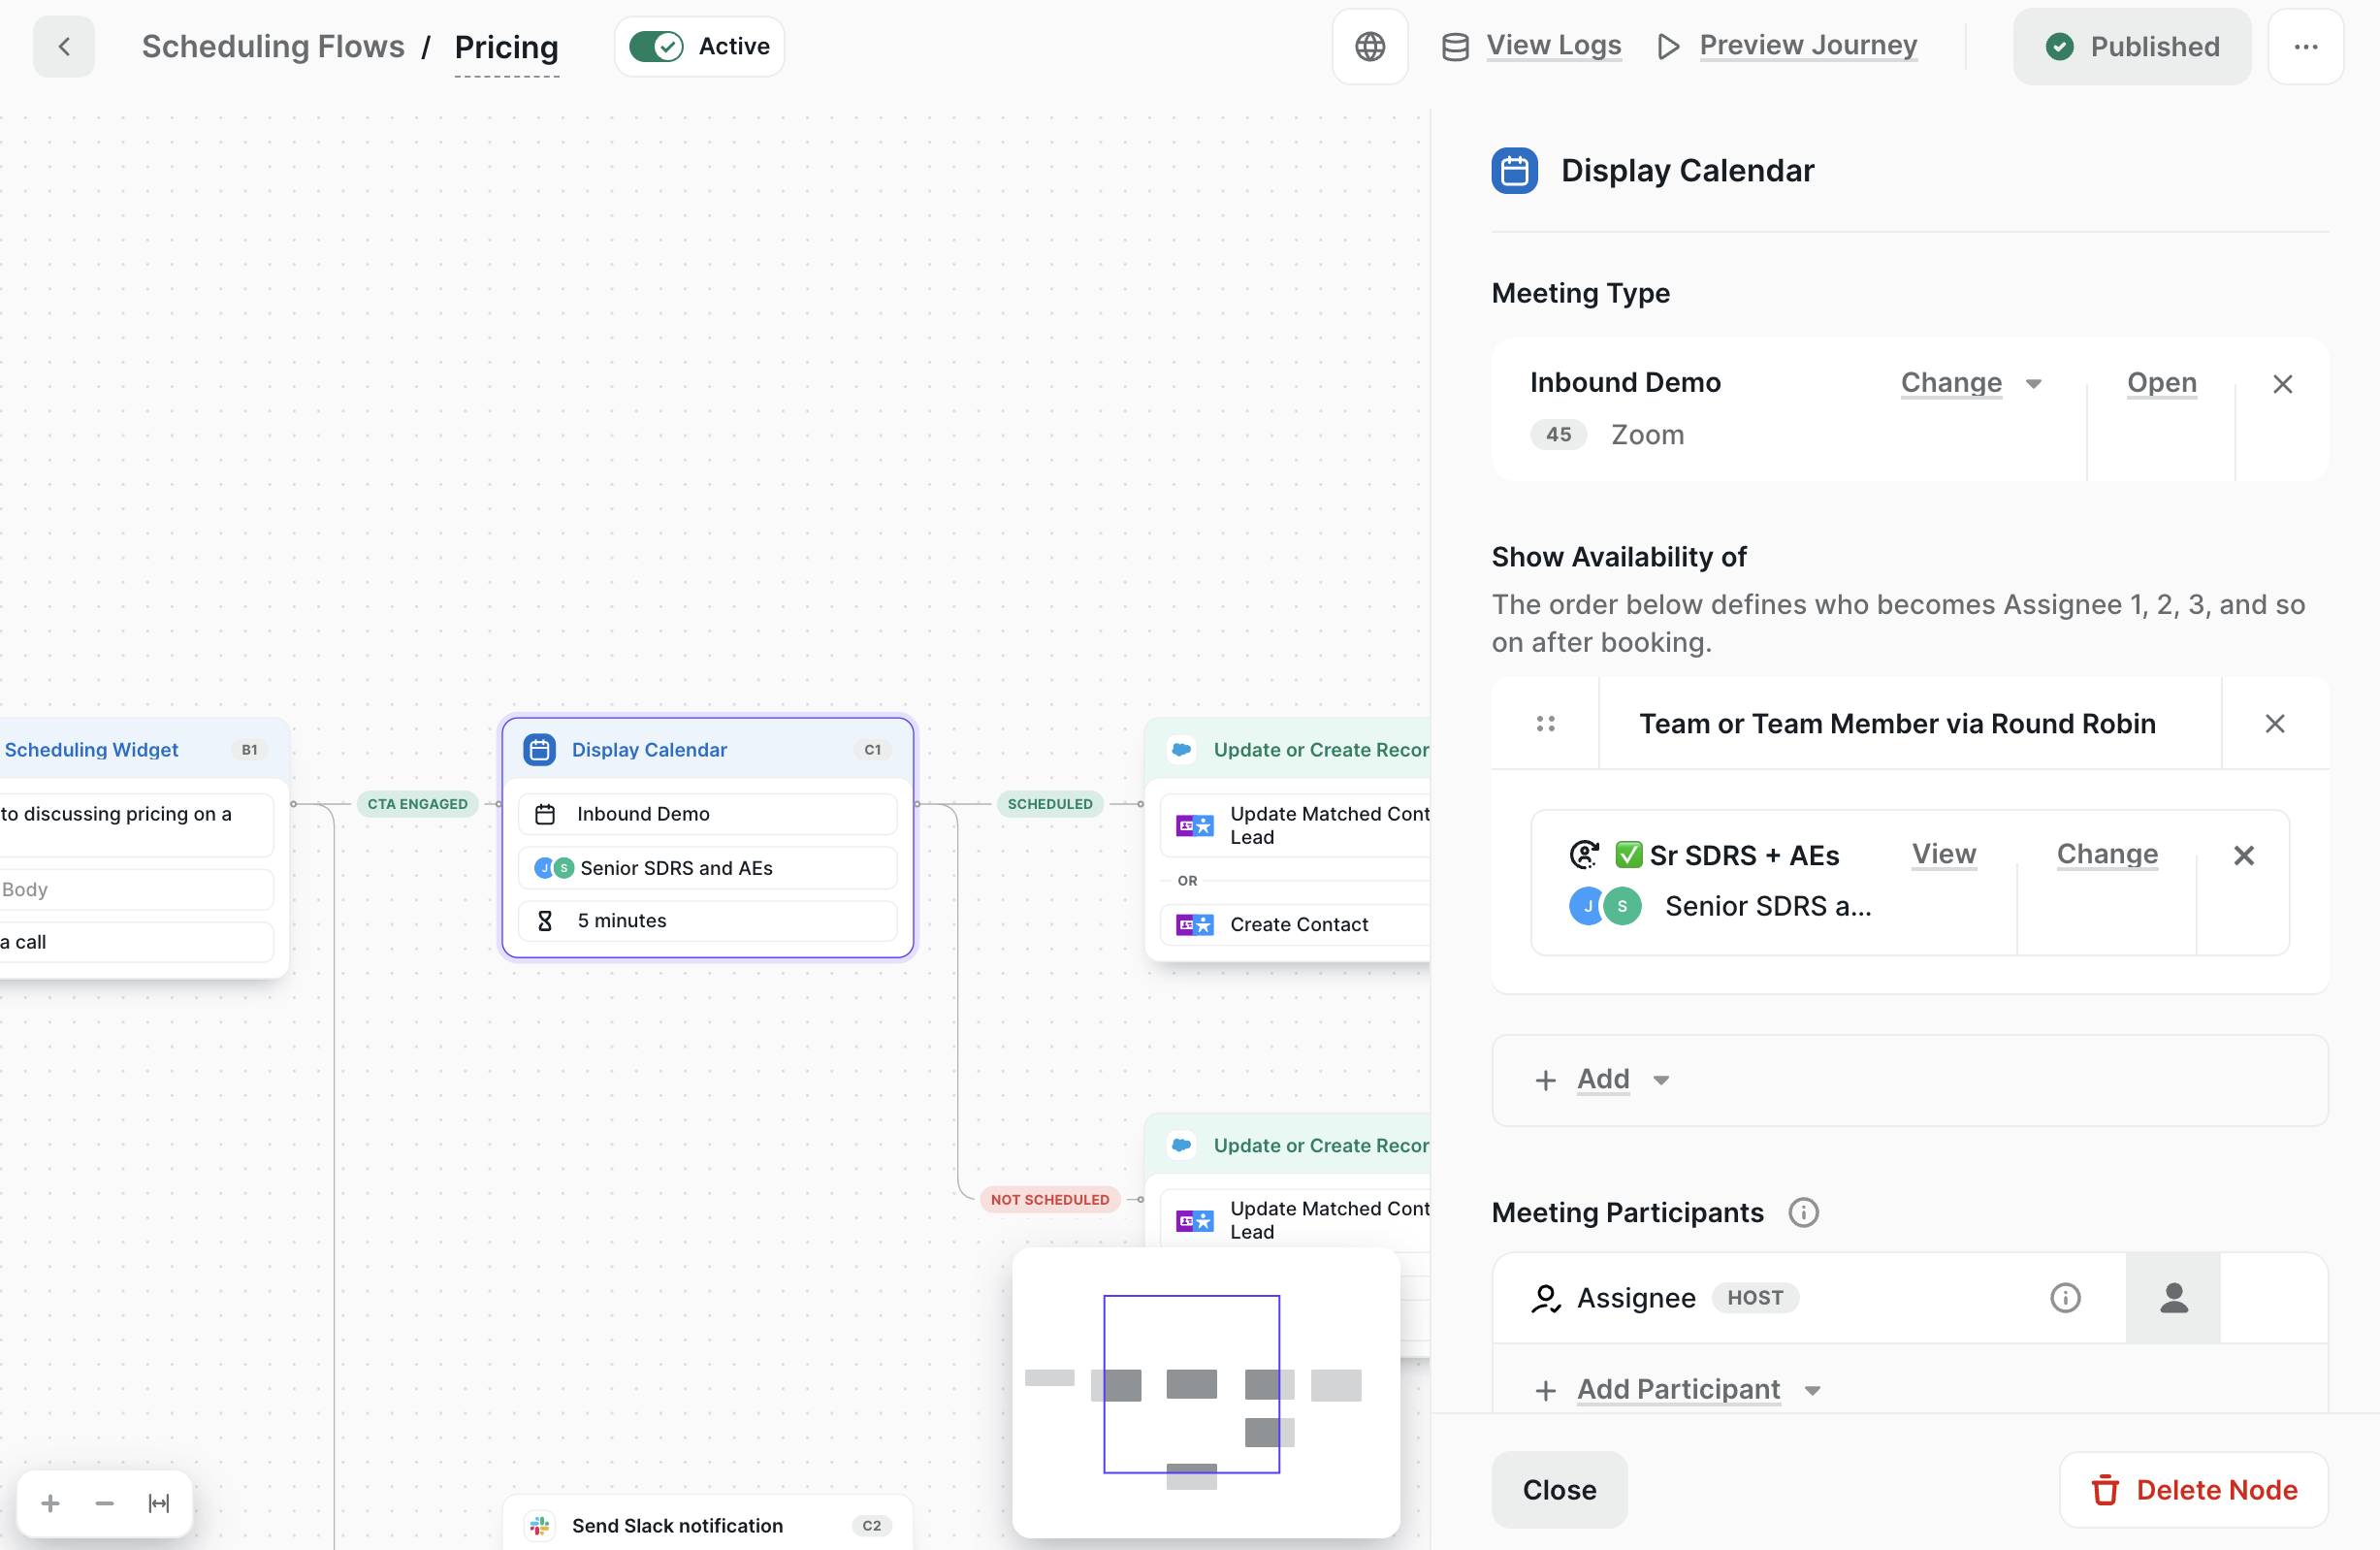Click the plus icon beside Add Participant
This screenshot has width=2380, height=1550.
click(1546, 1391)
